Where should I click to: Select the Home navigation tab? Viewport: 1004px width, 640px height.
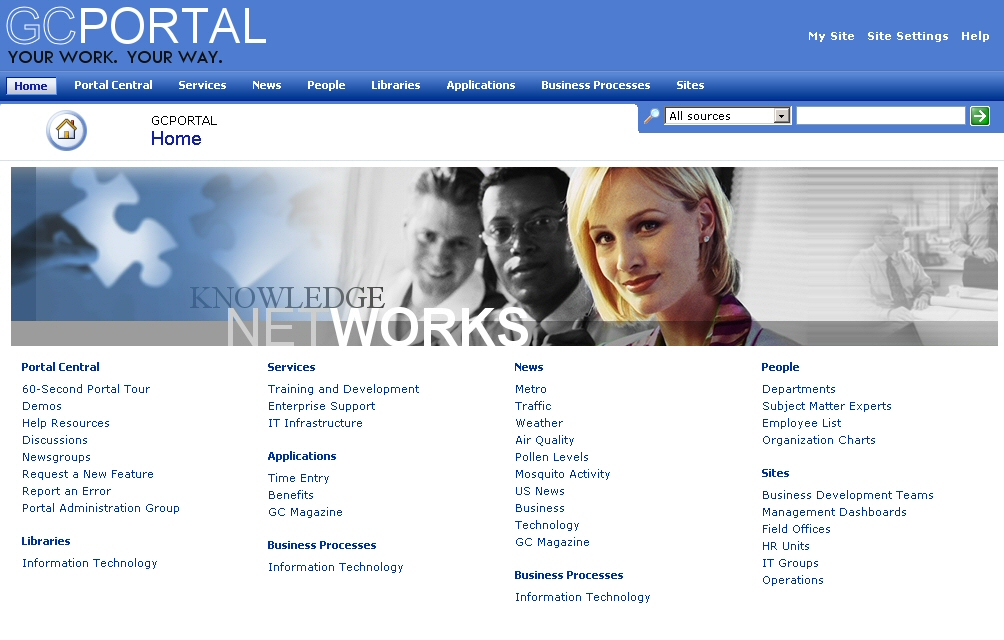(x=31, y=86)
